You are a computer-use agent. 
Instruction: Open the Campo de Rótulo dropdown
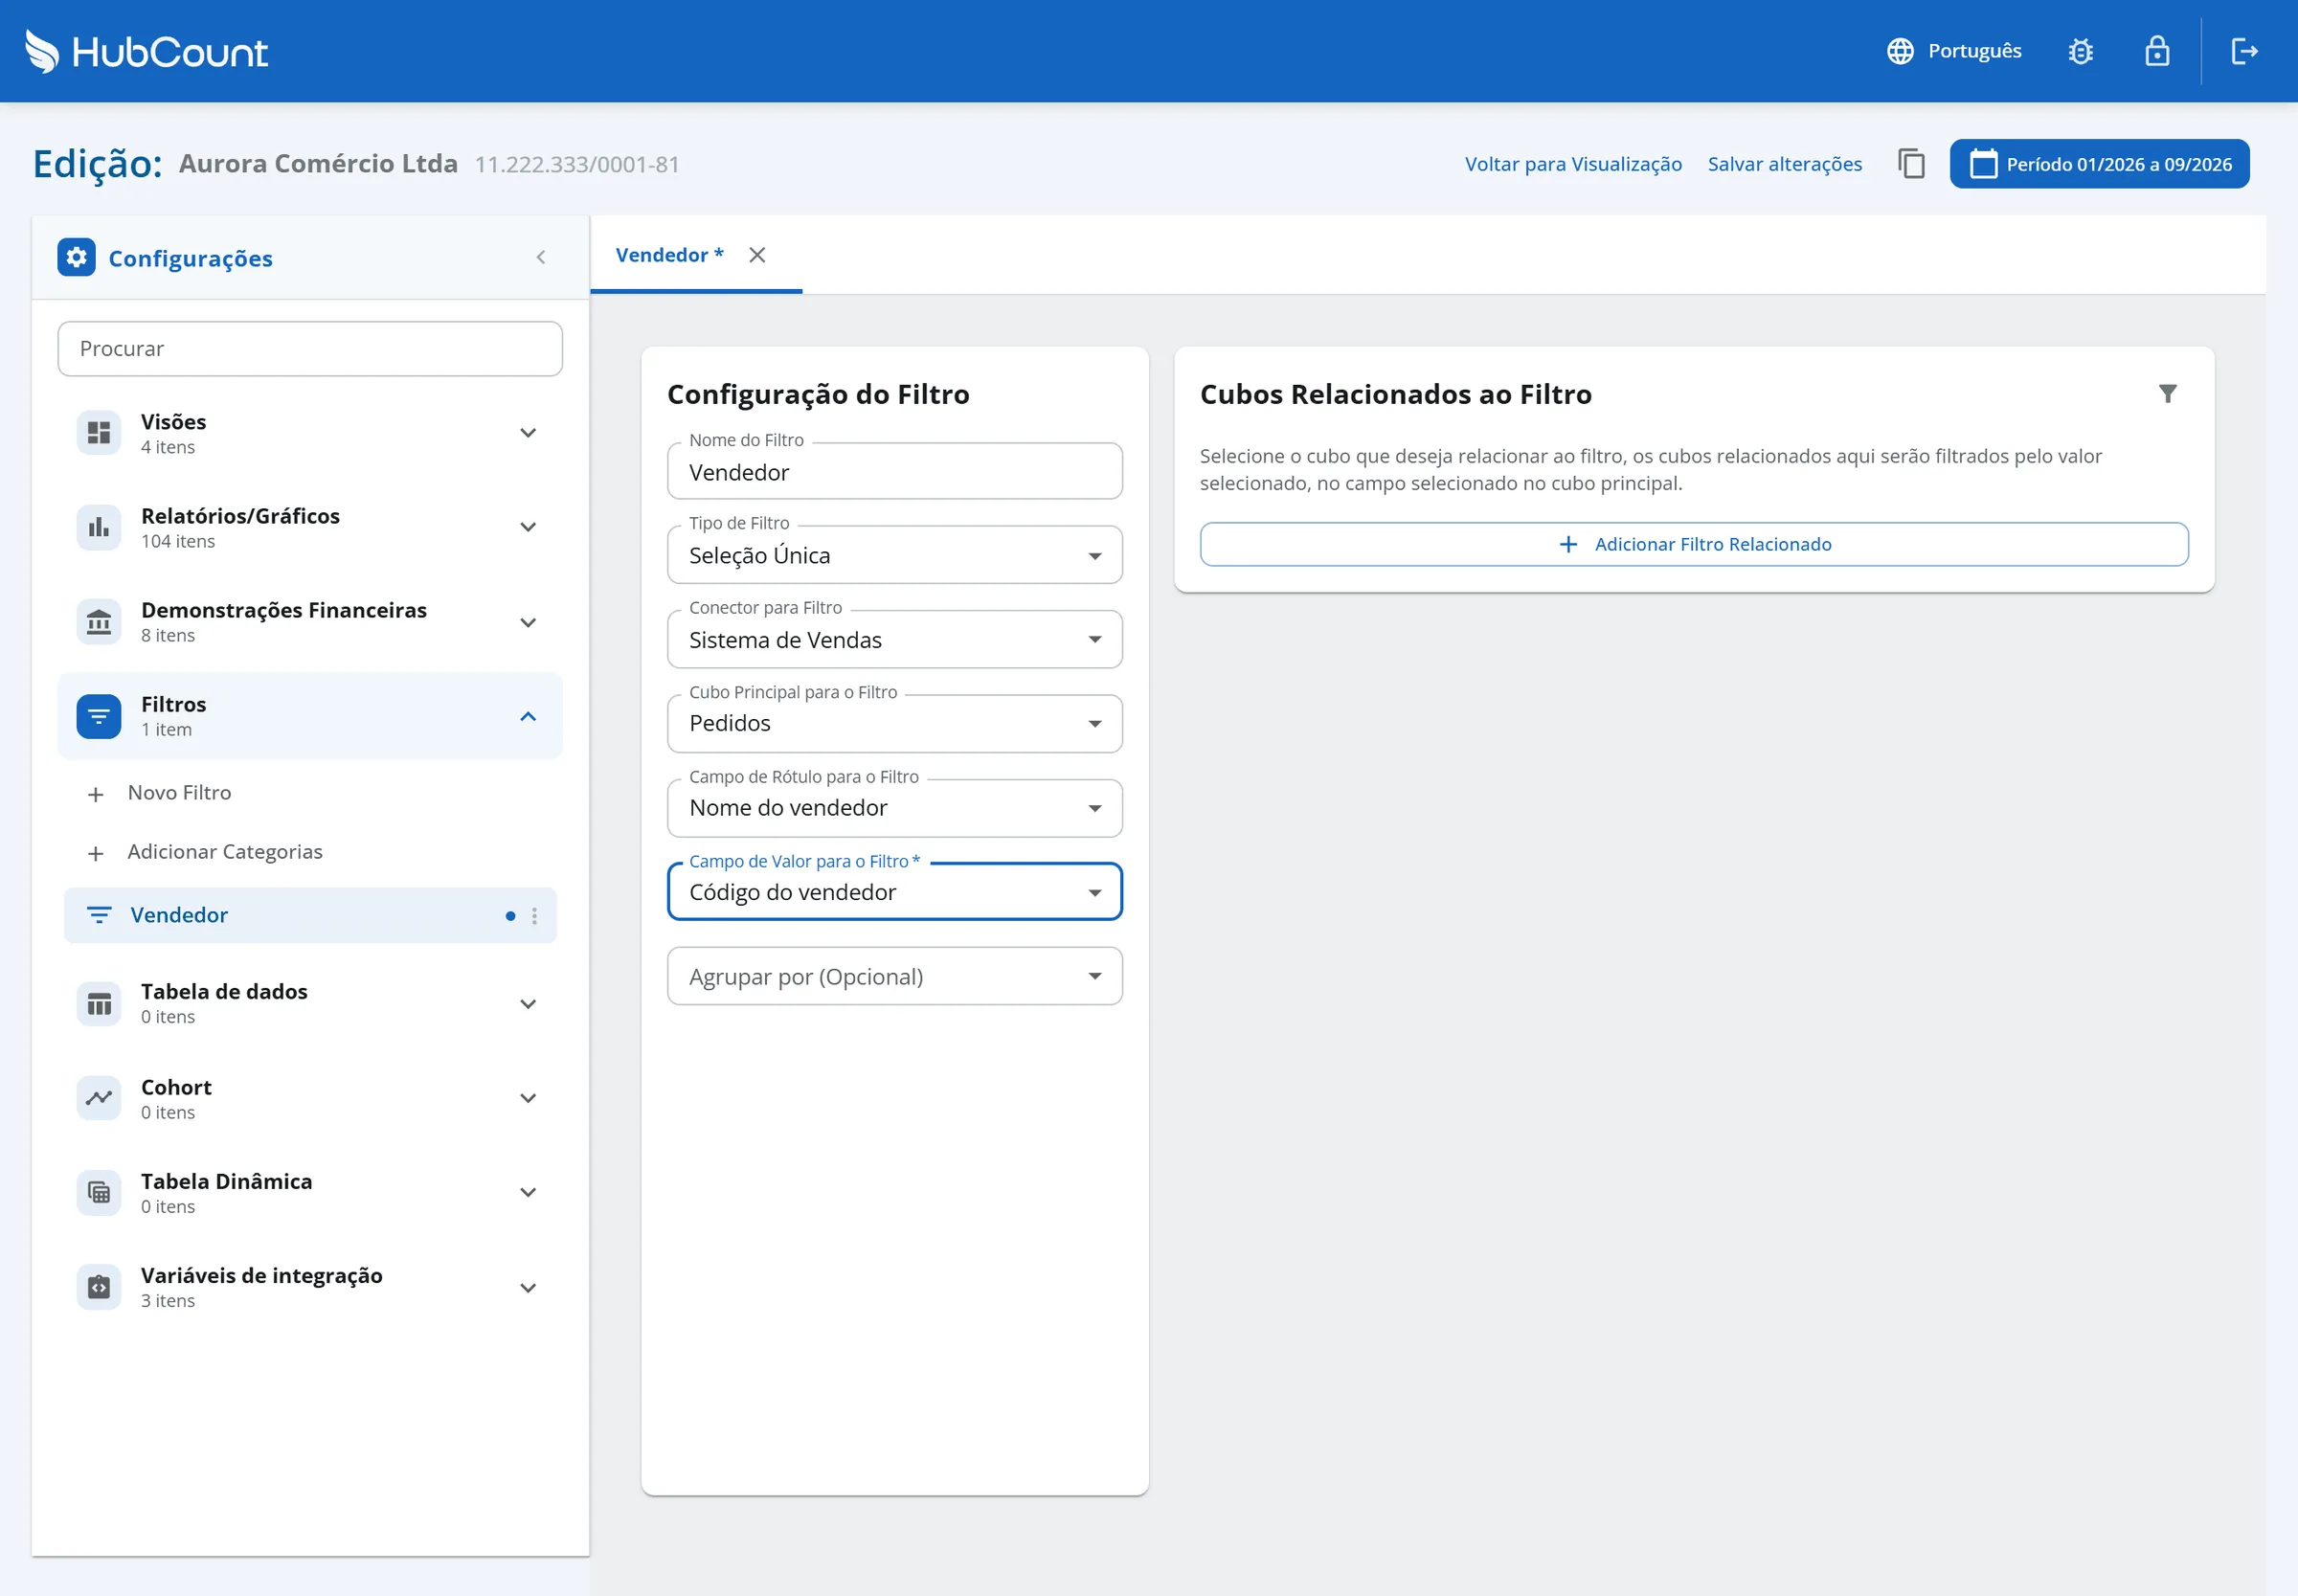pyautogui.click(x=894, y=808)
